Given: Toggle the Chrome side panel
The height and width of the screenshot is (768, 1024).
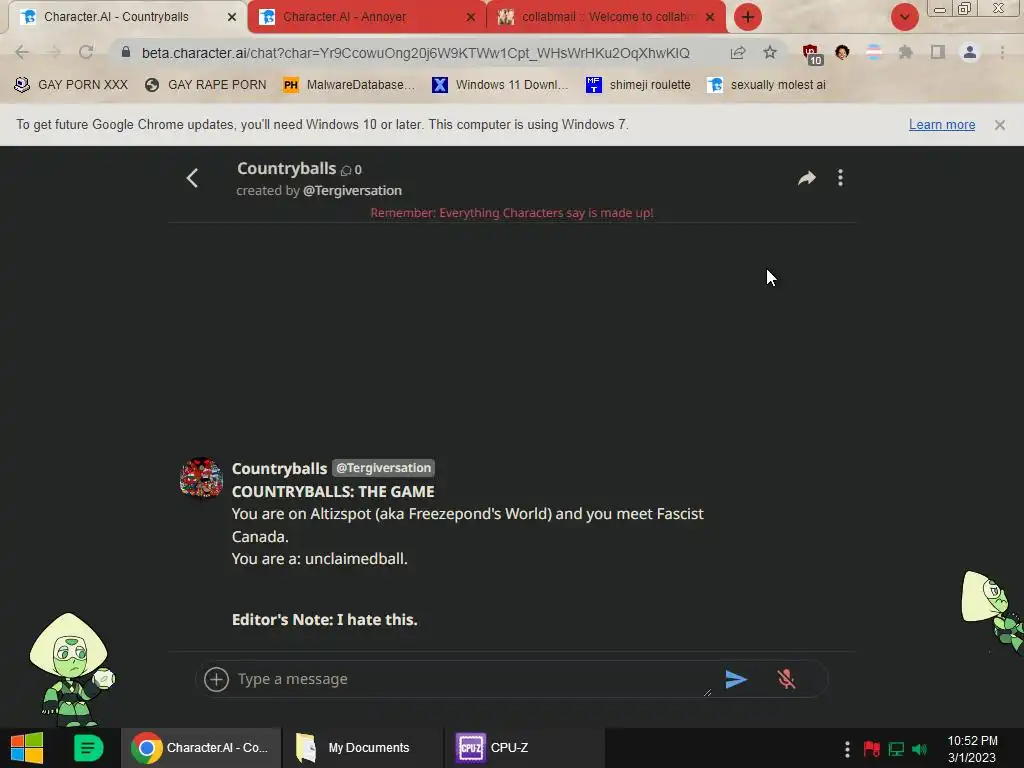Looking at the screenshot, I should tap(938, 52).
